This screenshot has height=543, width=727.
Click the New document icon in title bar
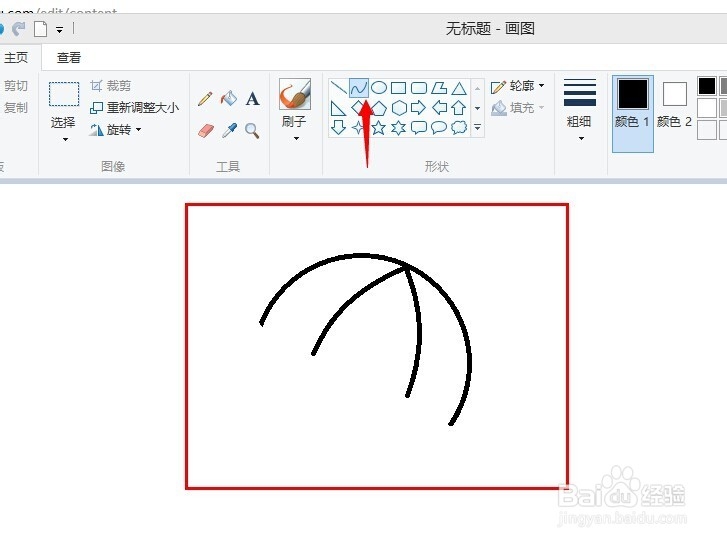(41, 29)
